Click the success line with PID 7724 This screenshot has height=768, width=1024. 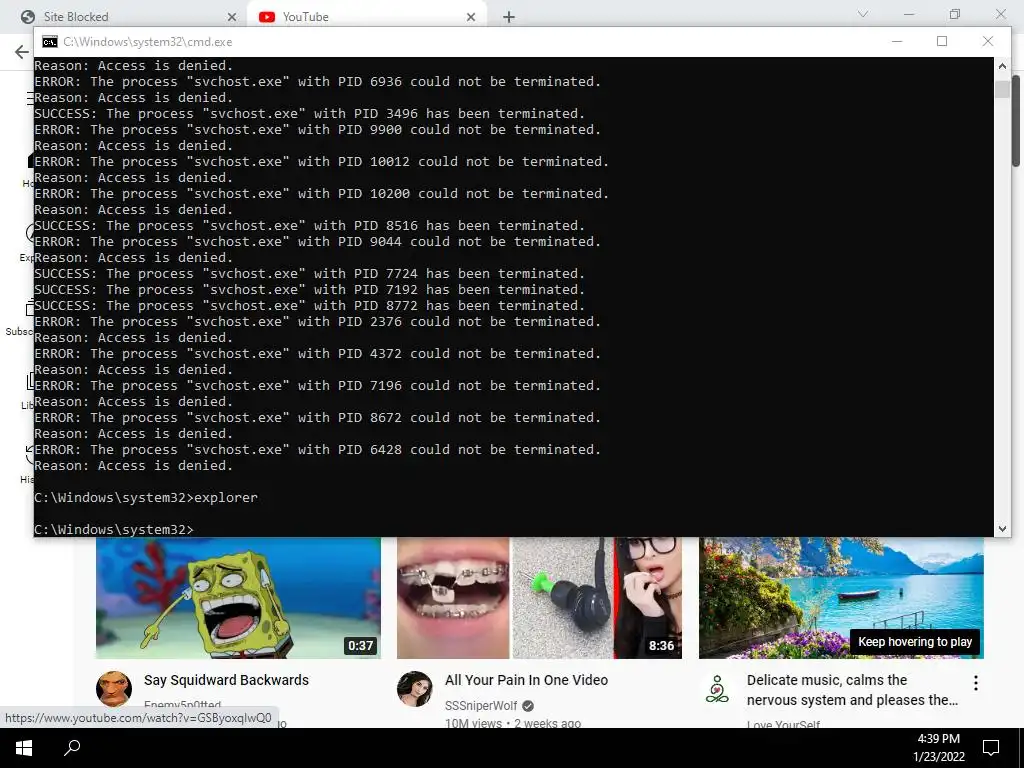coord(310,274)
